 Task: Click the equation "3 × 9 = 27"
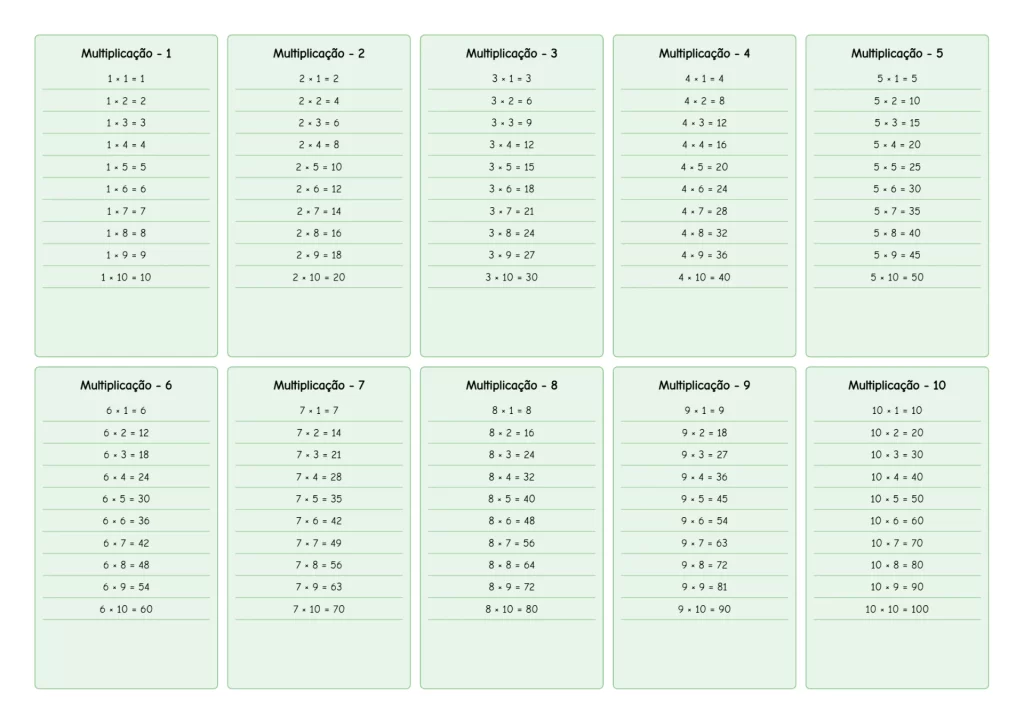pyautogui.click(x=512, y=255)
